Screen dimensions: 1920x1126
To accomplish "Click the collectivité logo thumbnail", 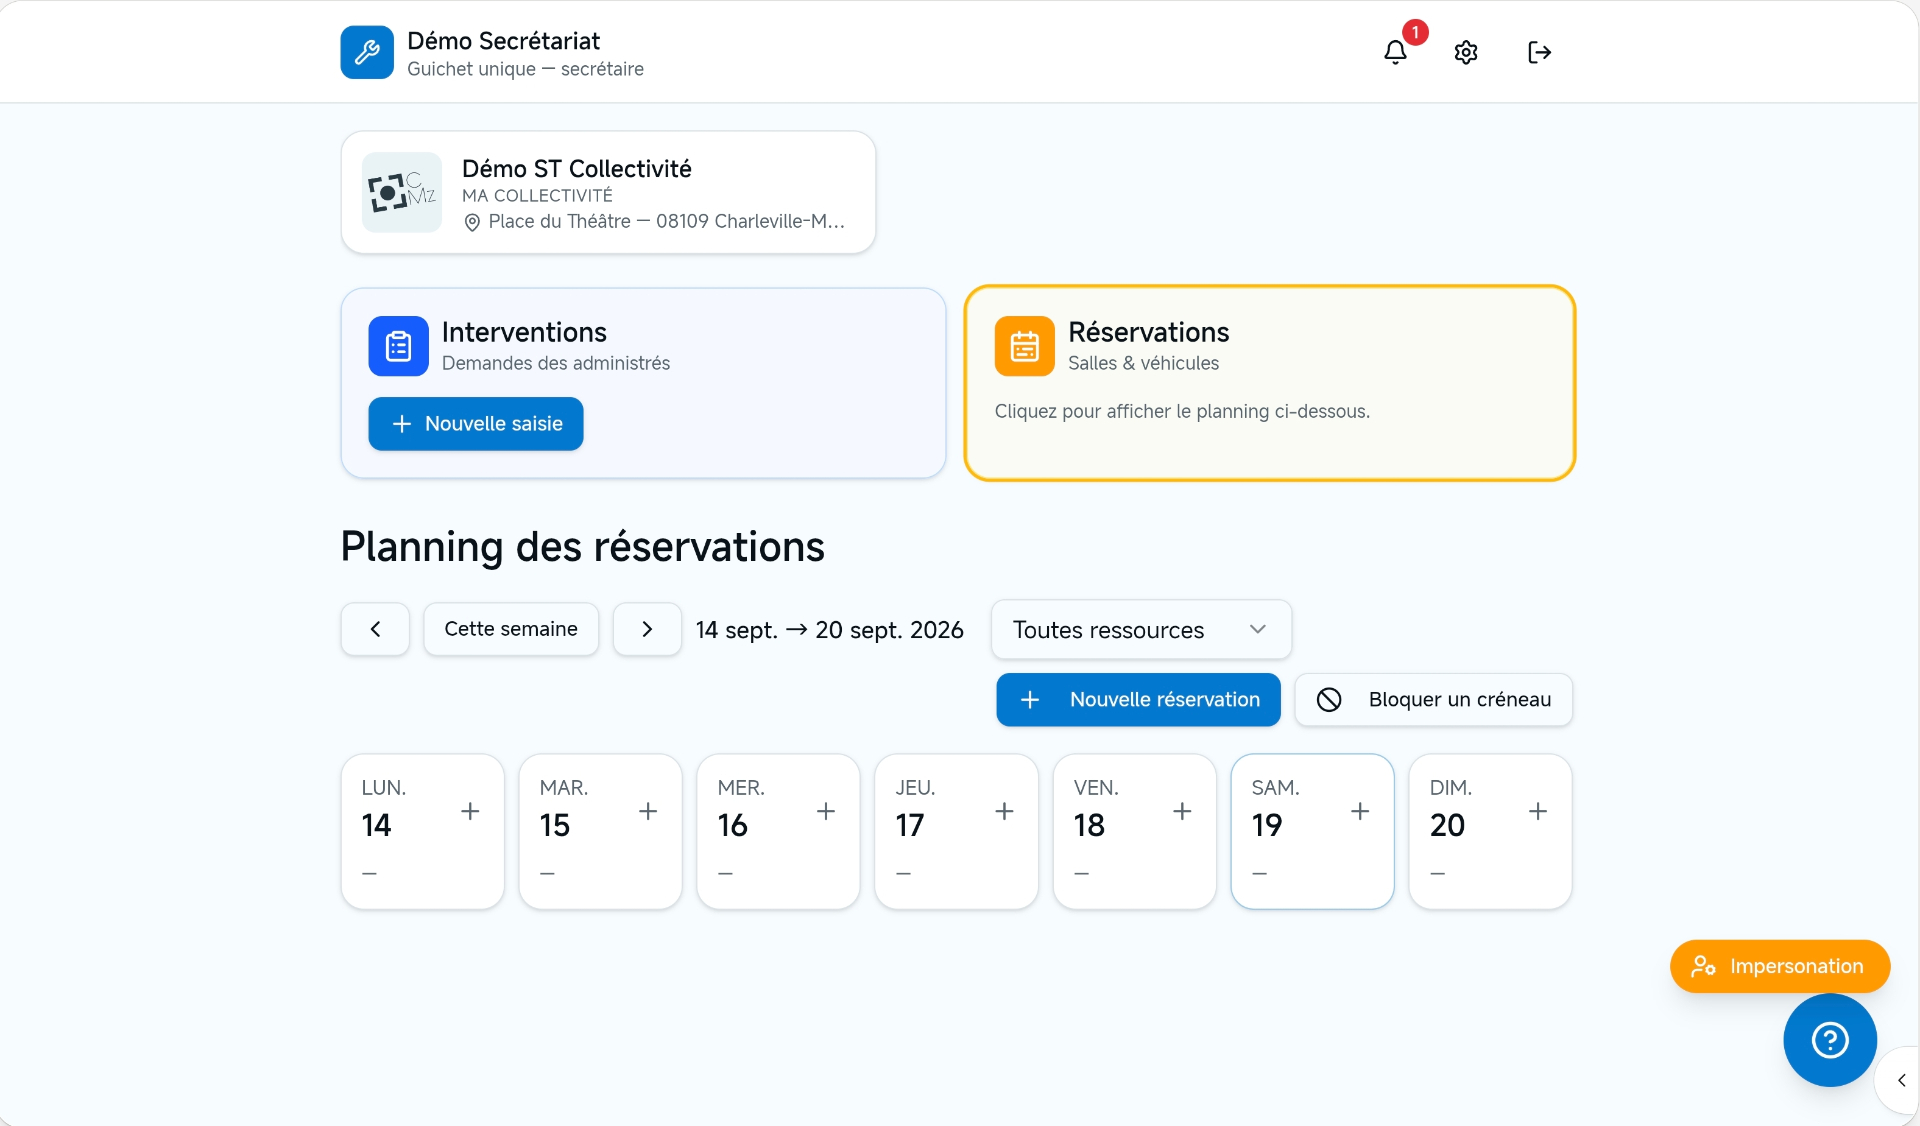I will click(x=402, y=192).
